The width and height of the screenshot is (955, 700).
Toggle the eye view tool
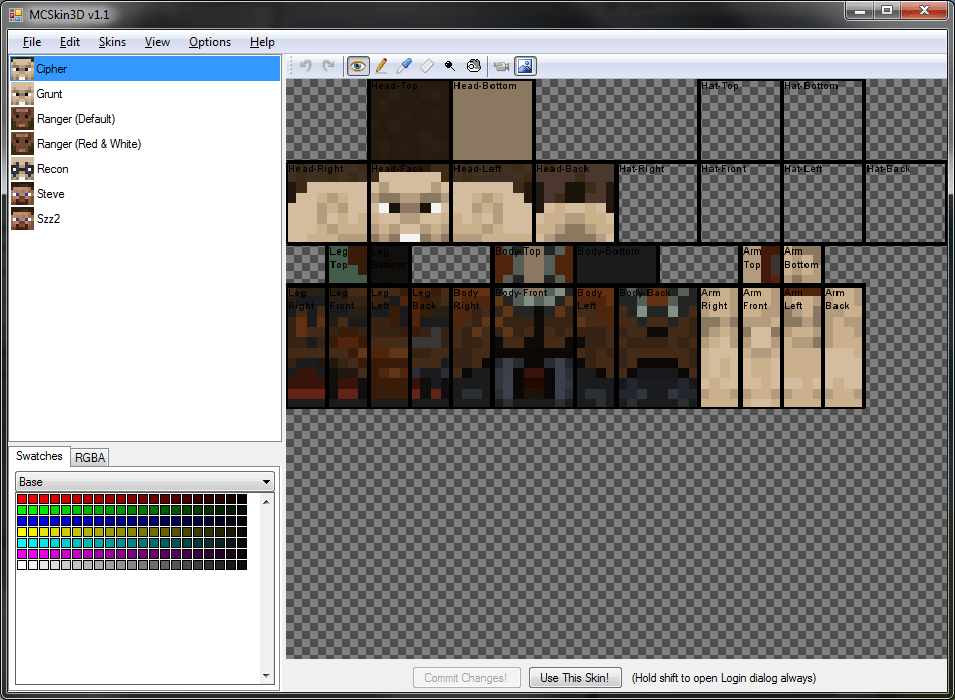[358, 66]
